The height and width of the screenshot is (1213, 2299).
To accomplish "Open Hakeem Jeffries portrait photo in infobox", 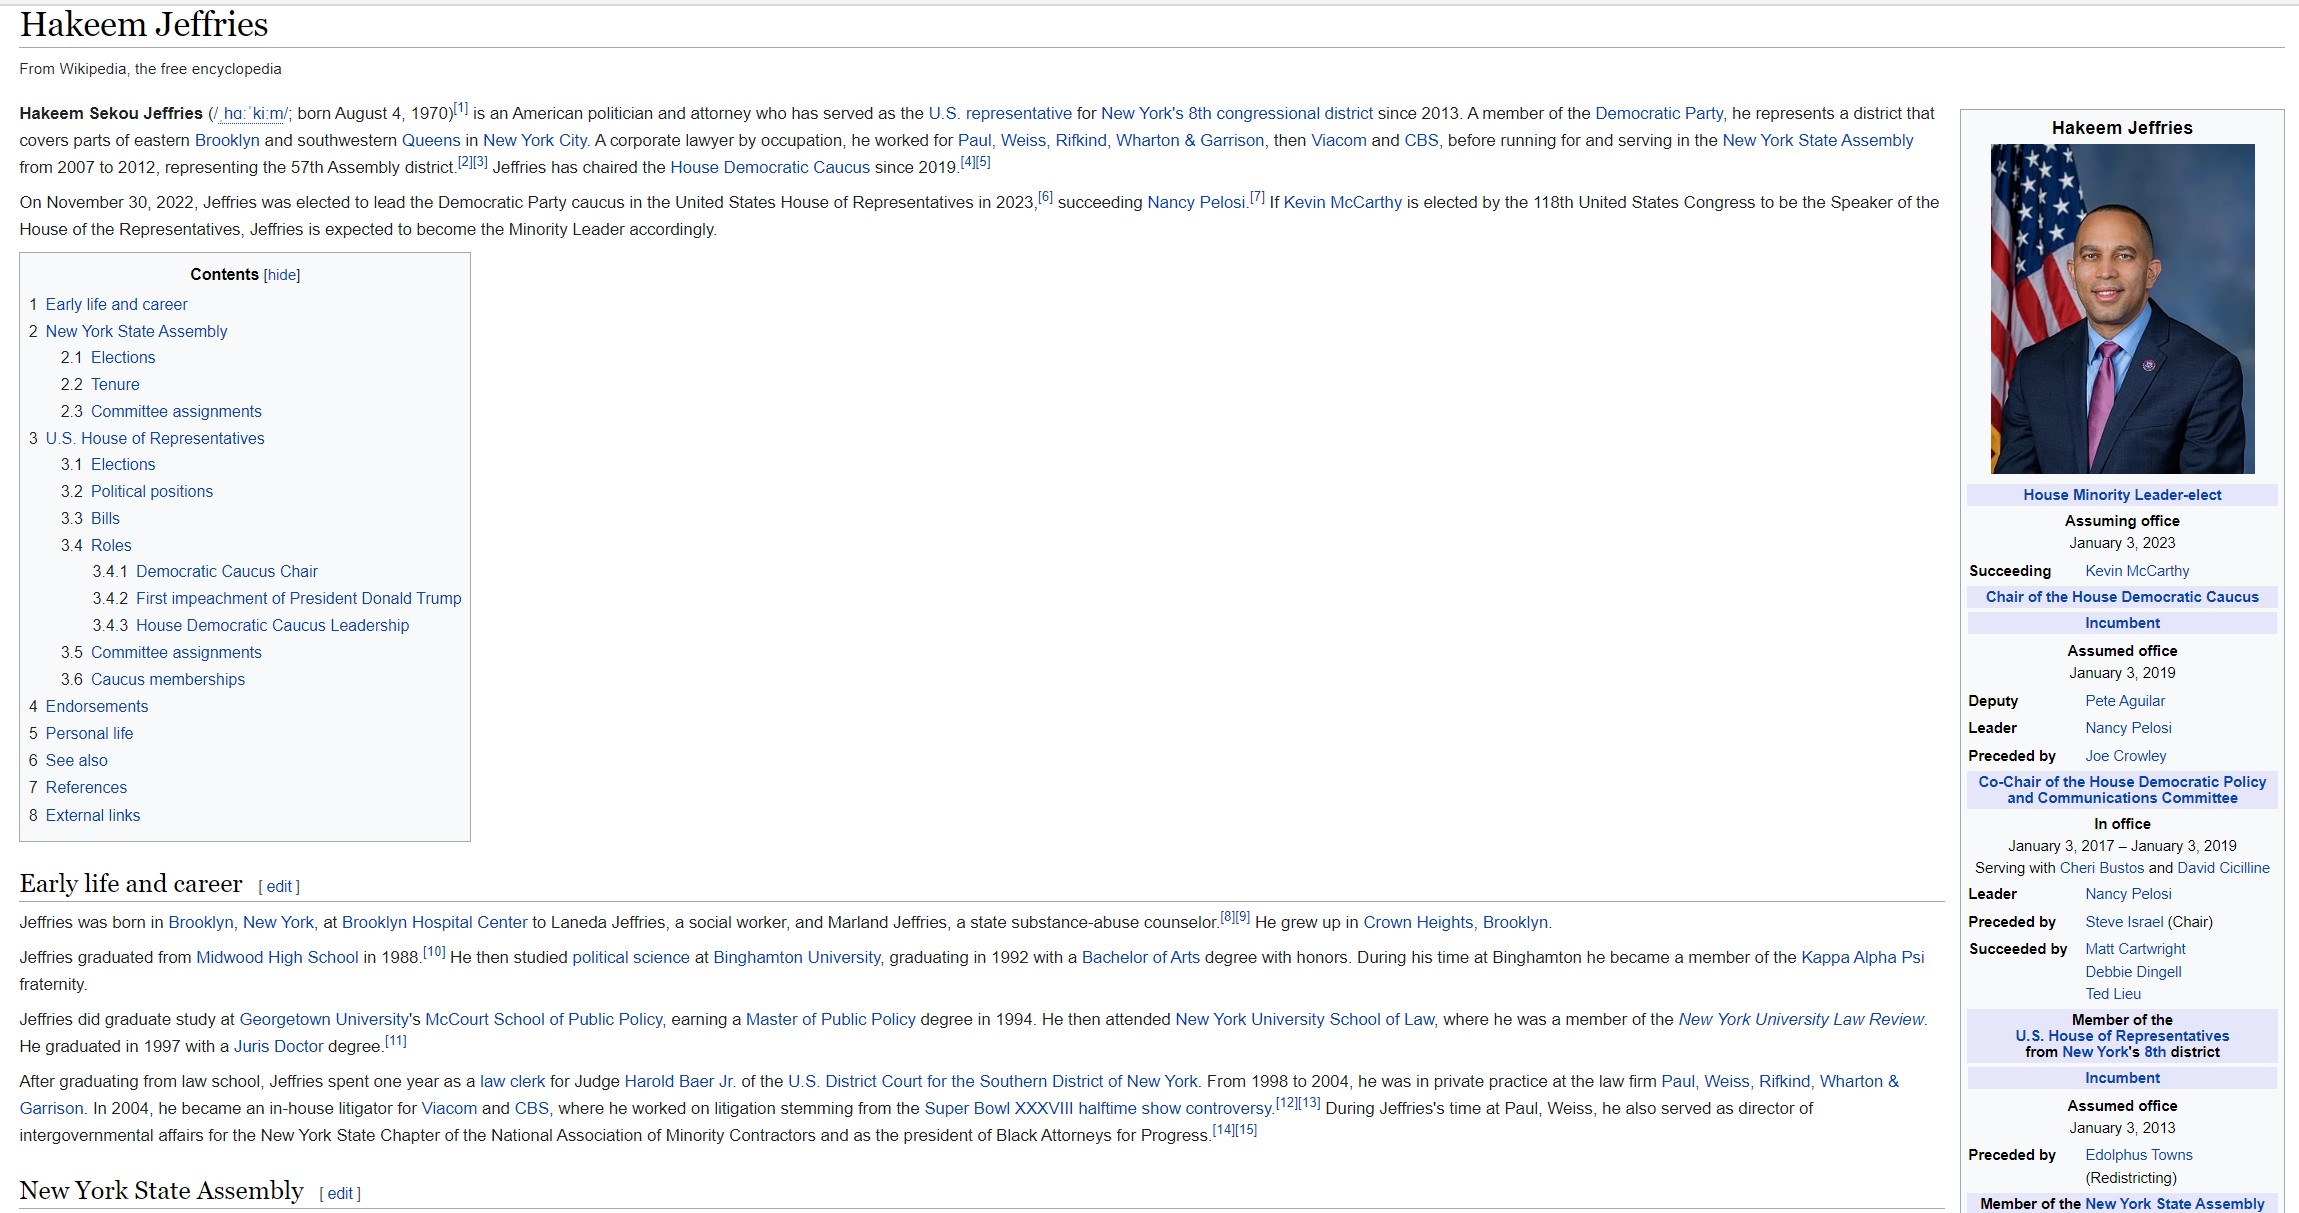I will [x=2122, y=309].
